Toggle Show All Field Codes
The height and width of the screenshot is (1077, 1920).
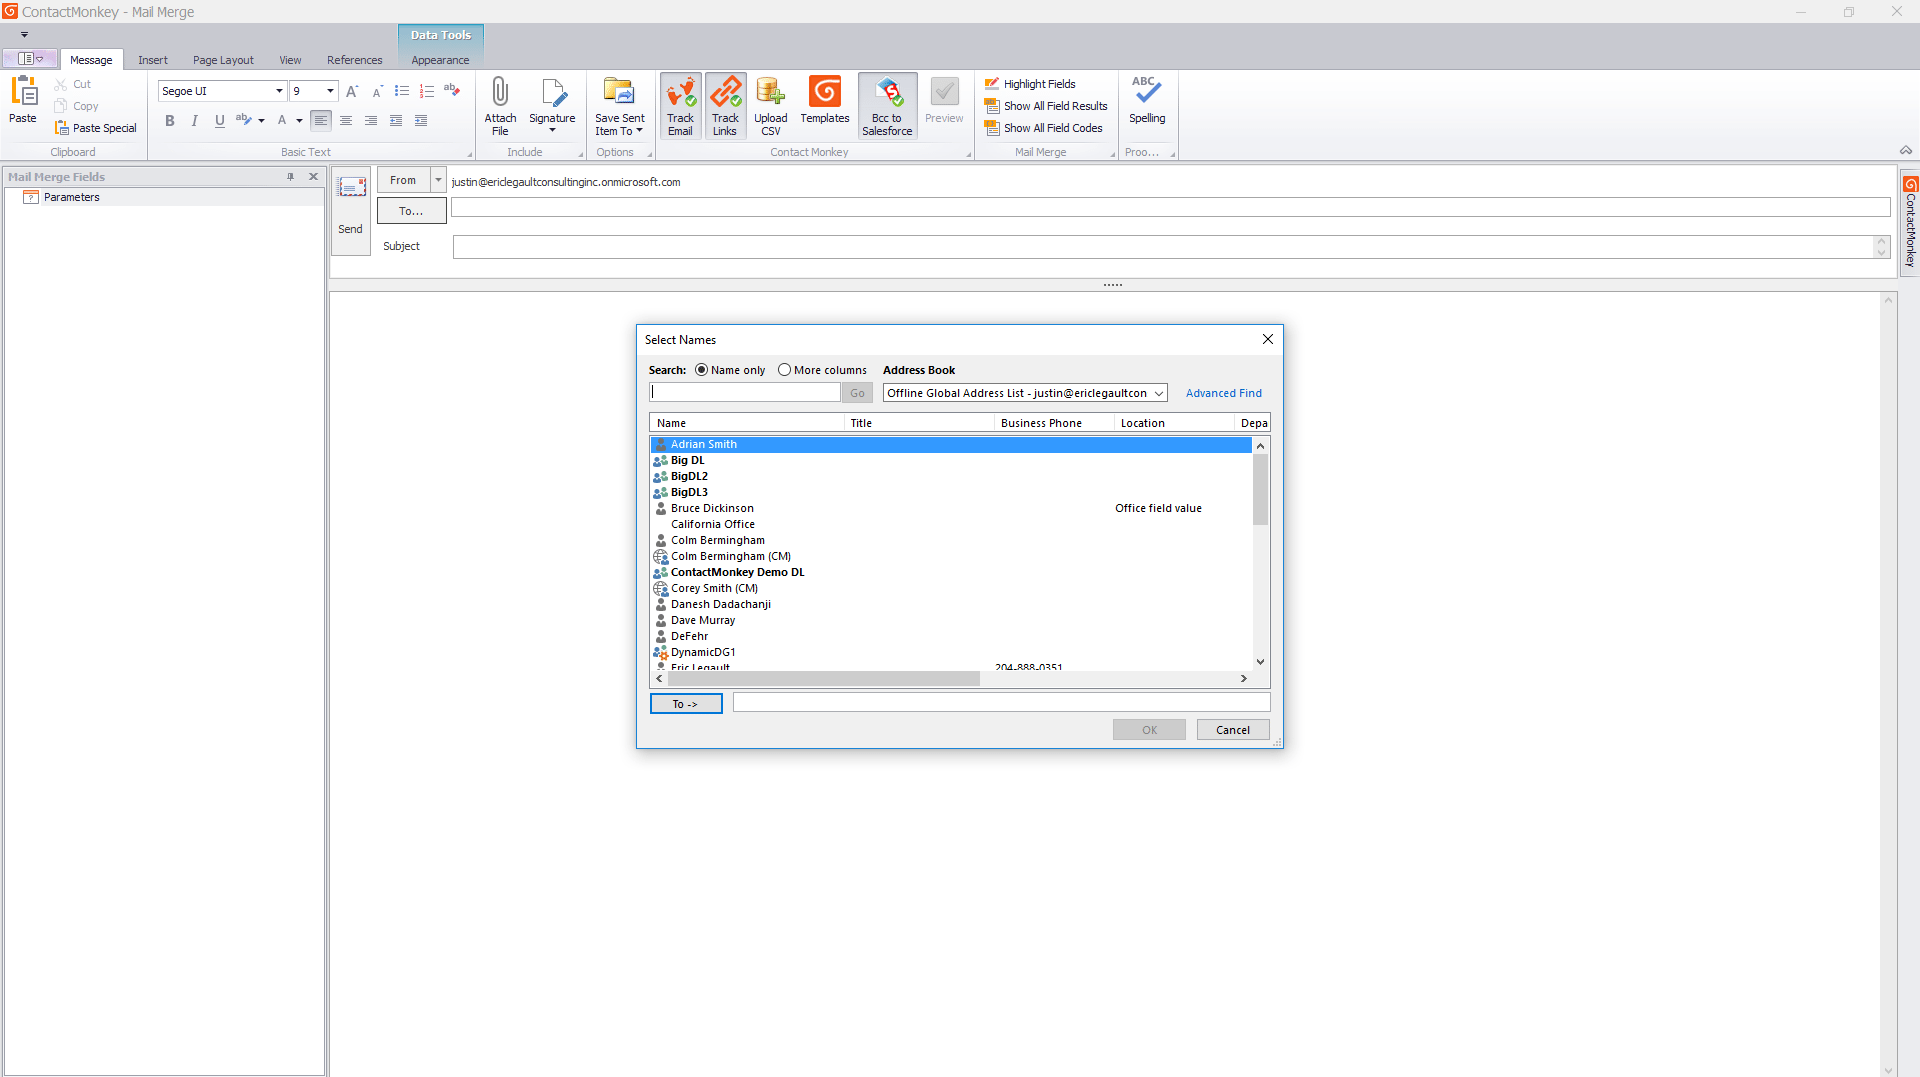[1045, 127]
